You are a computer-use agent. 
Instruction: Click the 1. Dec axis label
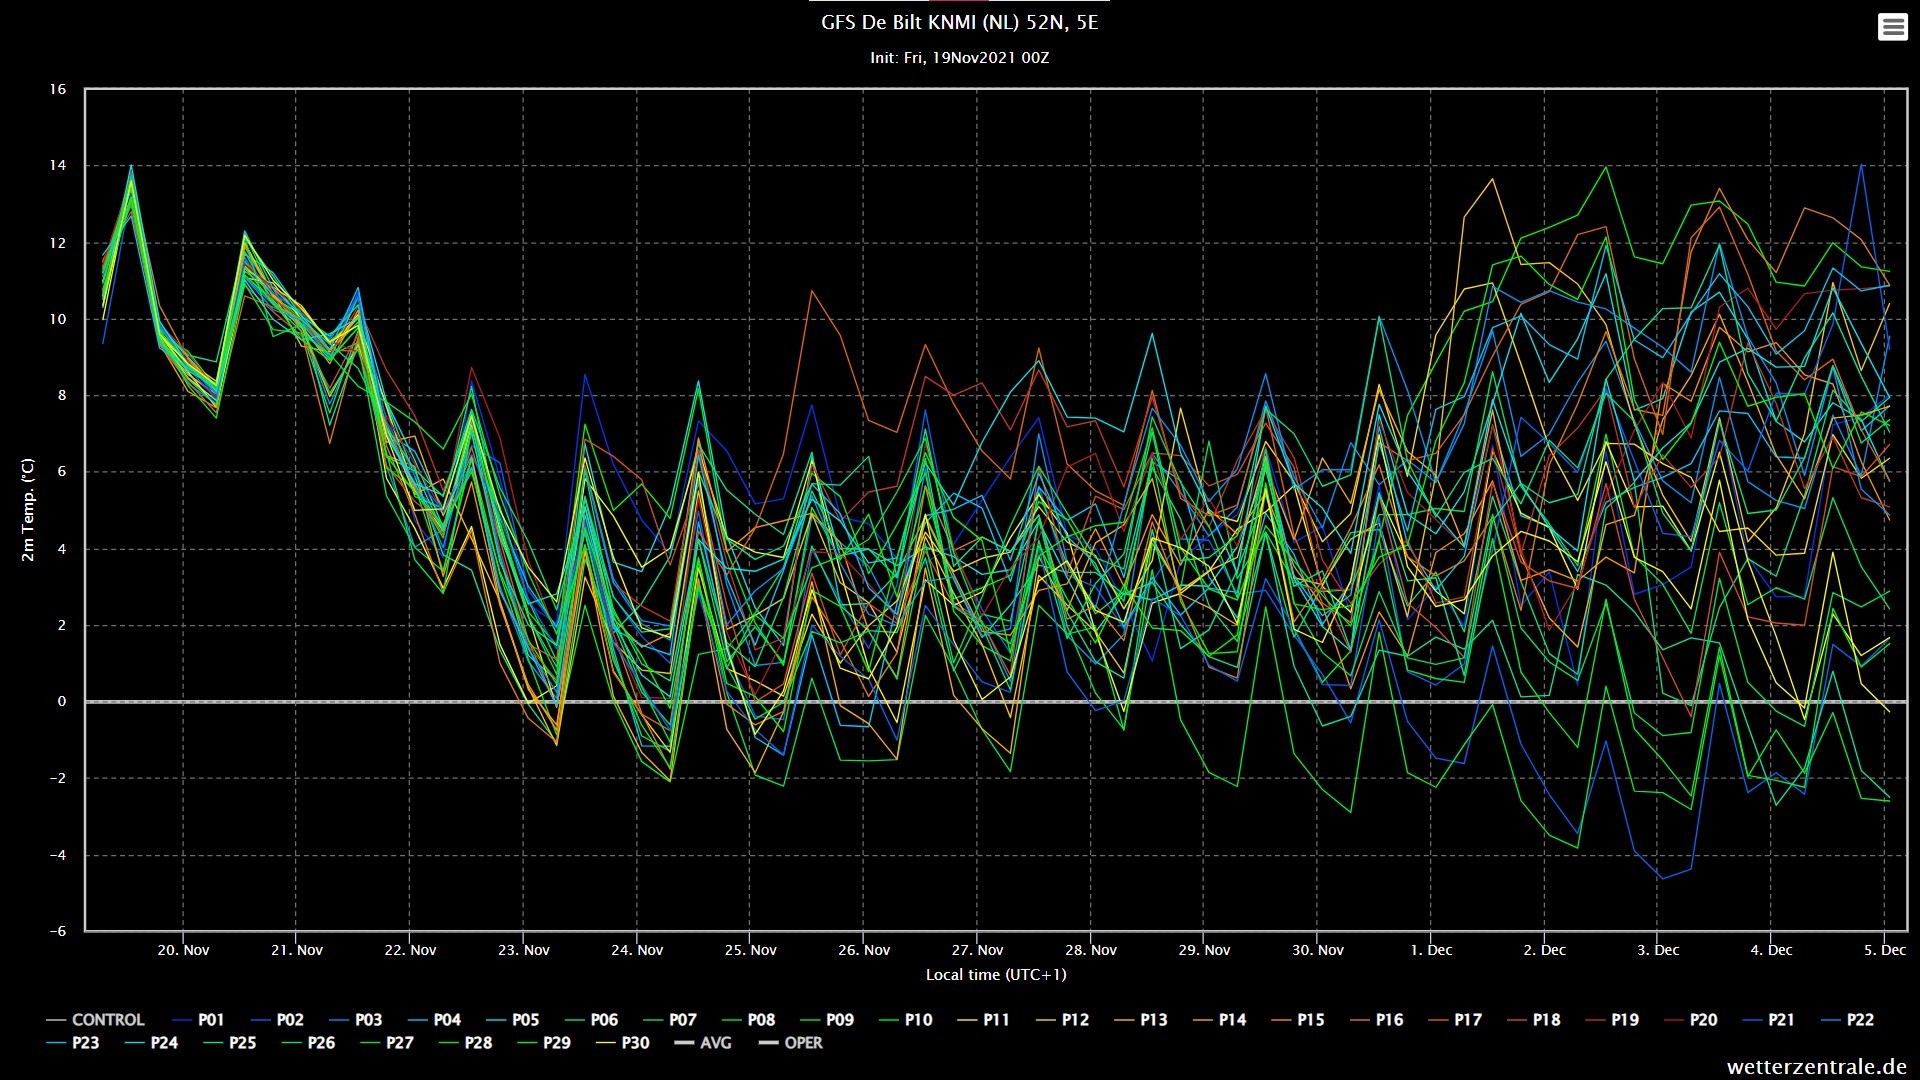(x=1431, y=950)
